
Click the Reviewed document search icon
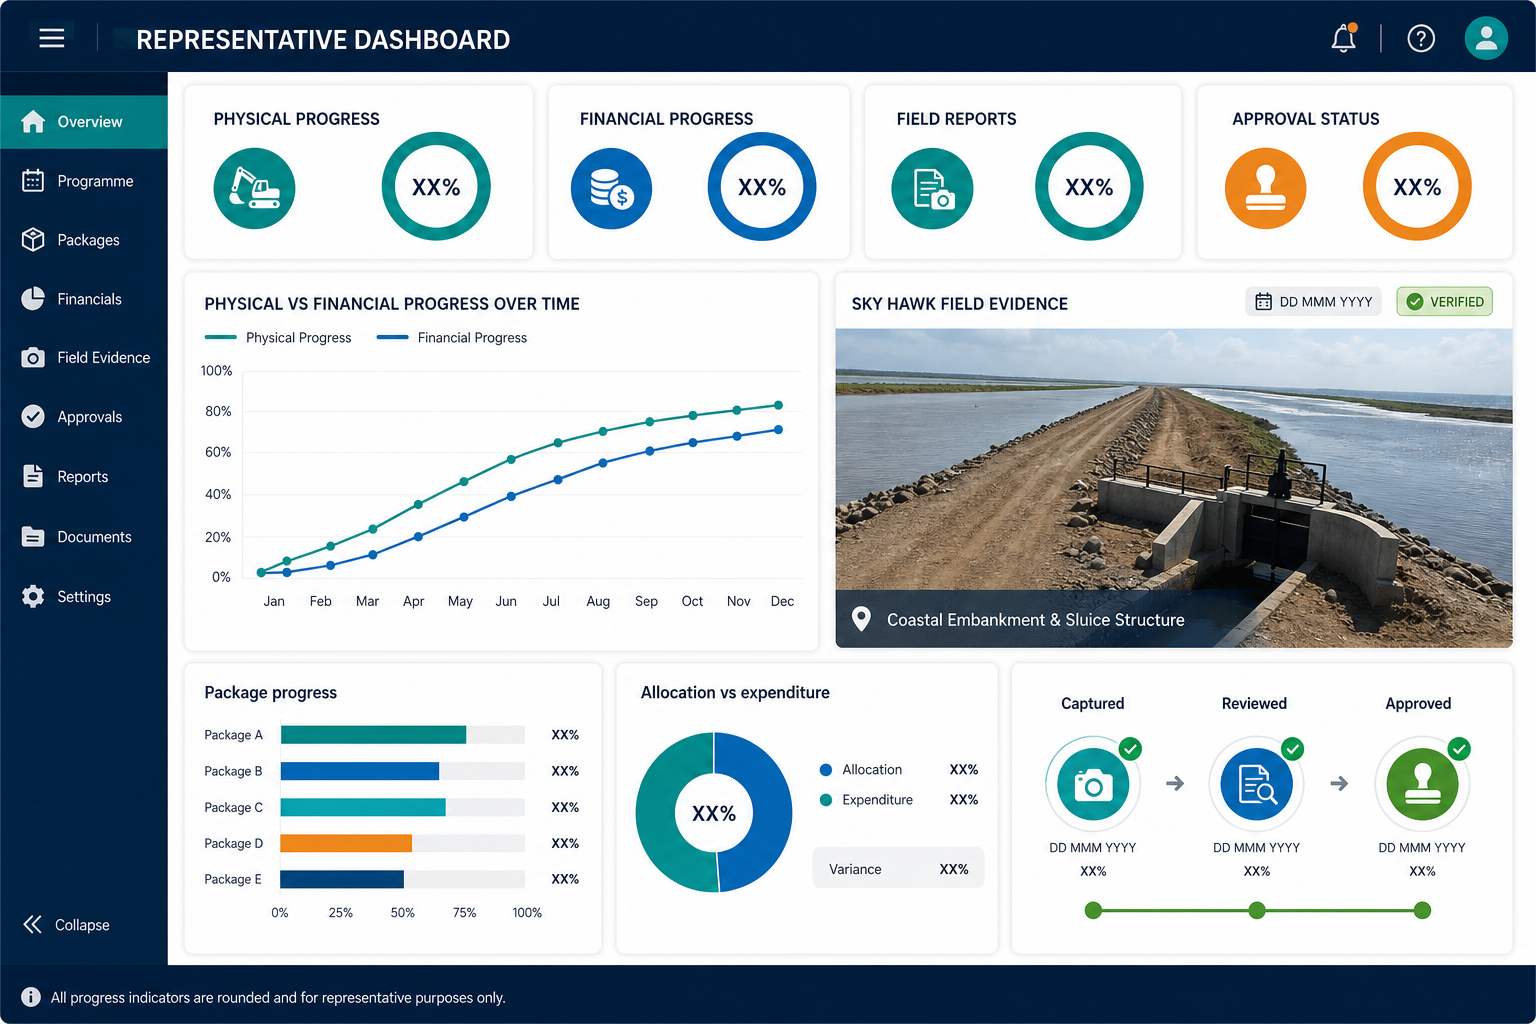tap(1256, 784)
